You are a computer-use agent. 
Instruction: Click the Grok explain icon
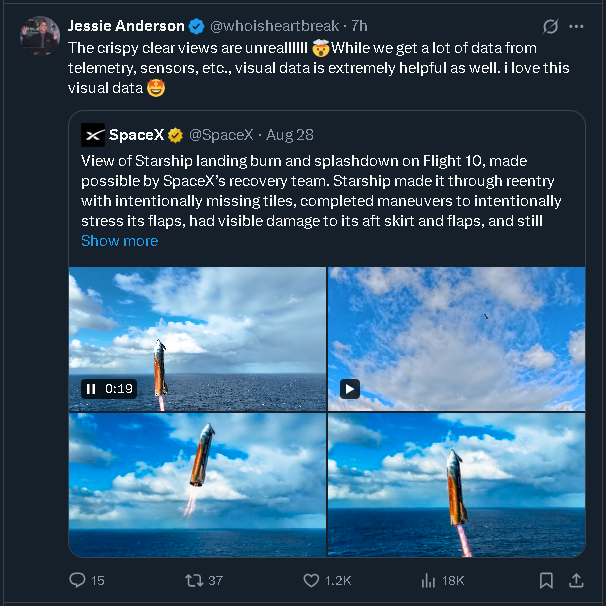pyautogui.click(x=549, y=26)
